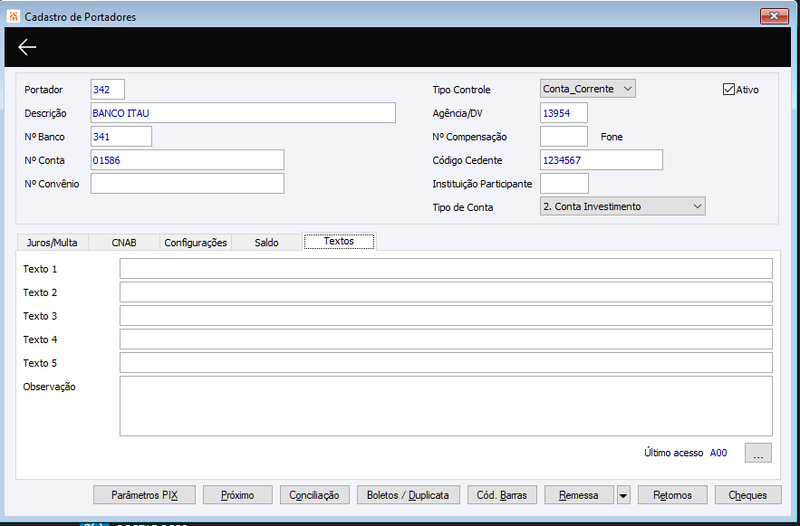Click the Código Cedente field with 1234567

click(602, 160)
